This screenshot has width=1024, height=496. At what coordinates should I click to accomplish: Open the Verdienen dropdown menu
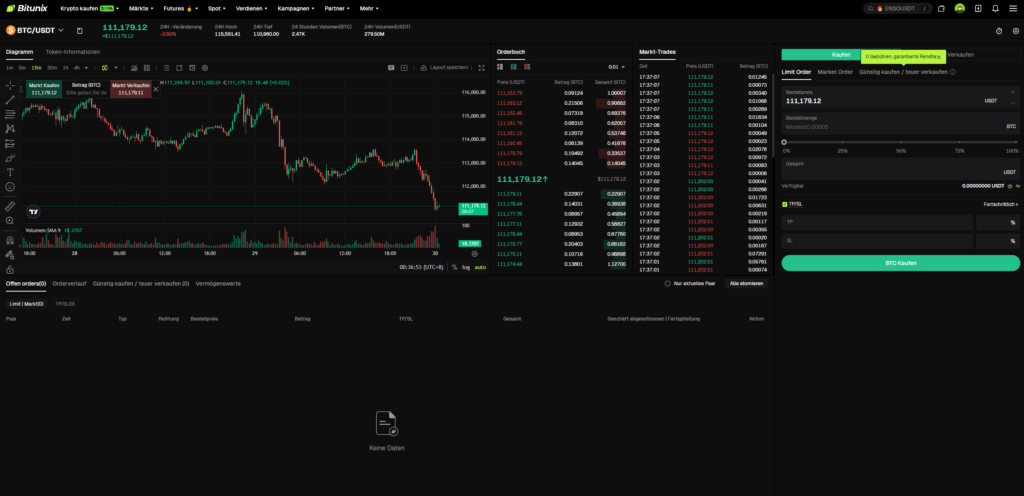click(252, 8)
